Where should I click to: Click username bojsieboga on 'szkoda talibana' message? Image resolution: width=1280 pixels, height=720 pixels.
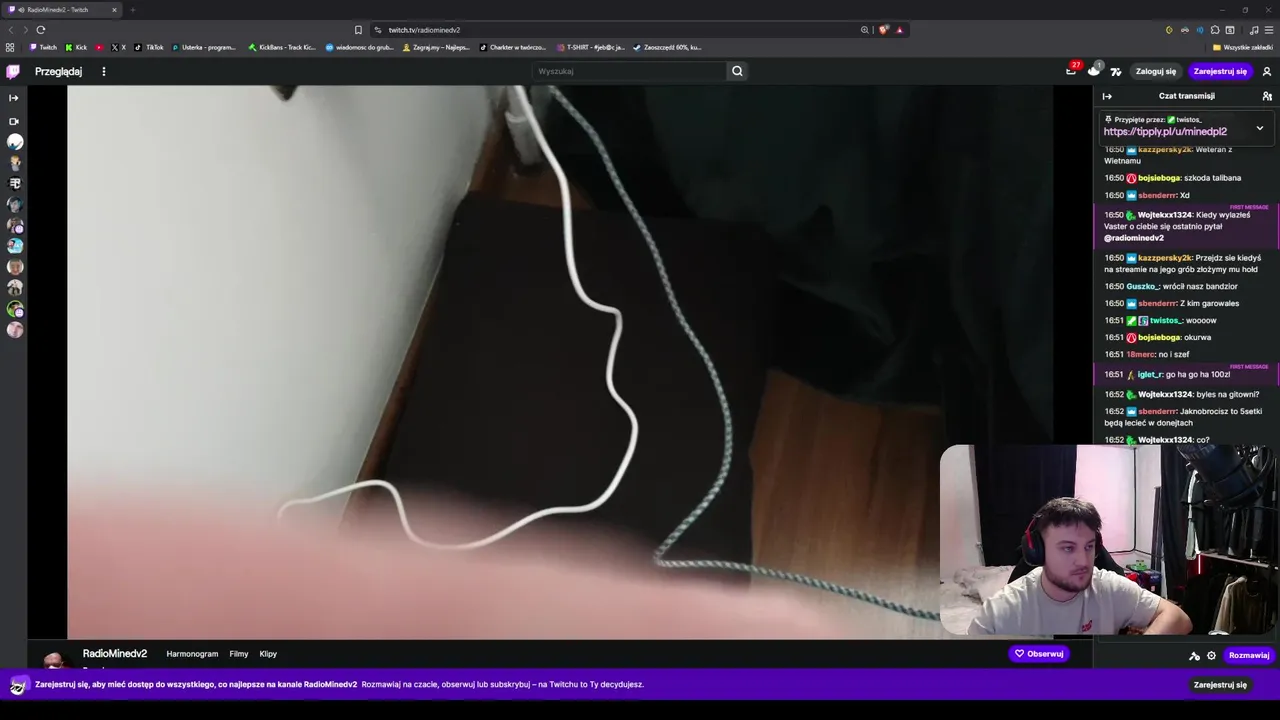click(x=1159, y=178)
